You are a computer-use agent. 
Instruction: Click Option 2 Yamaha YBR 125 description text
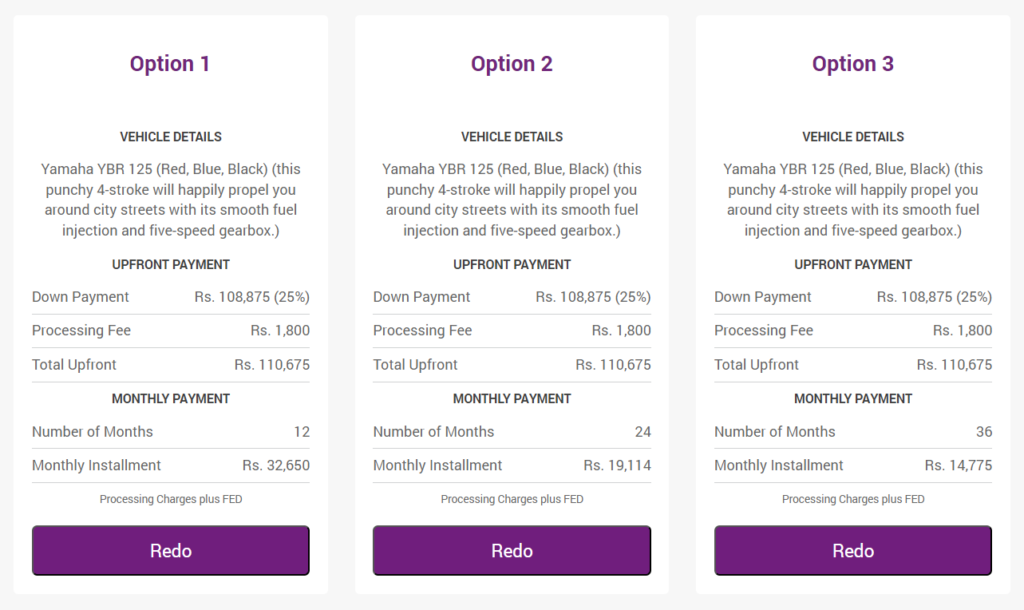(x=512, y=200)
